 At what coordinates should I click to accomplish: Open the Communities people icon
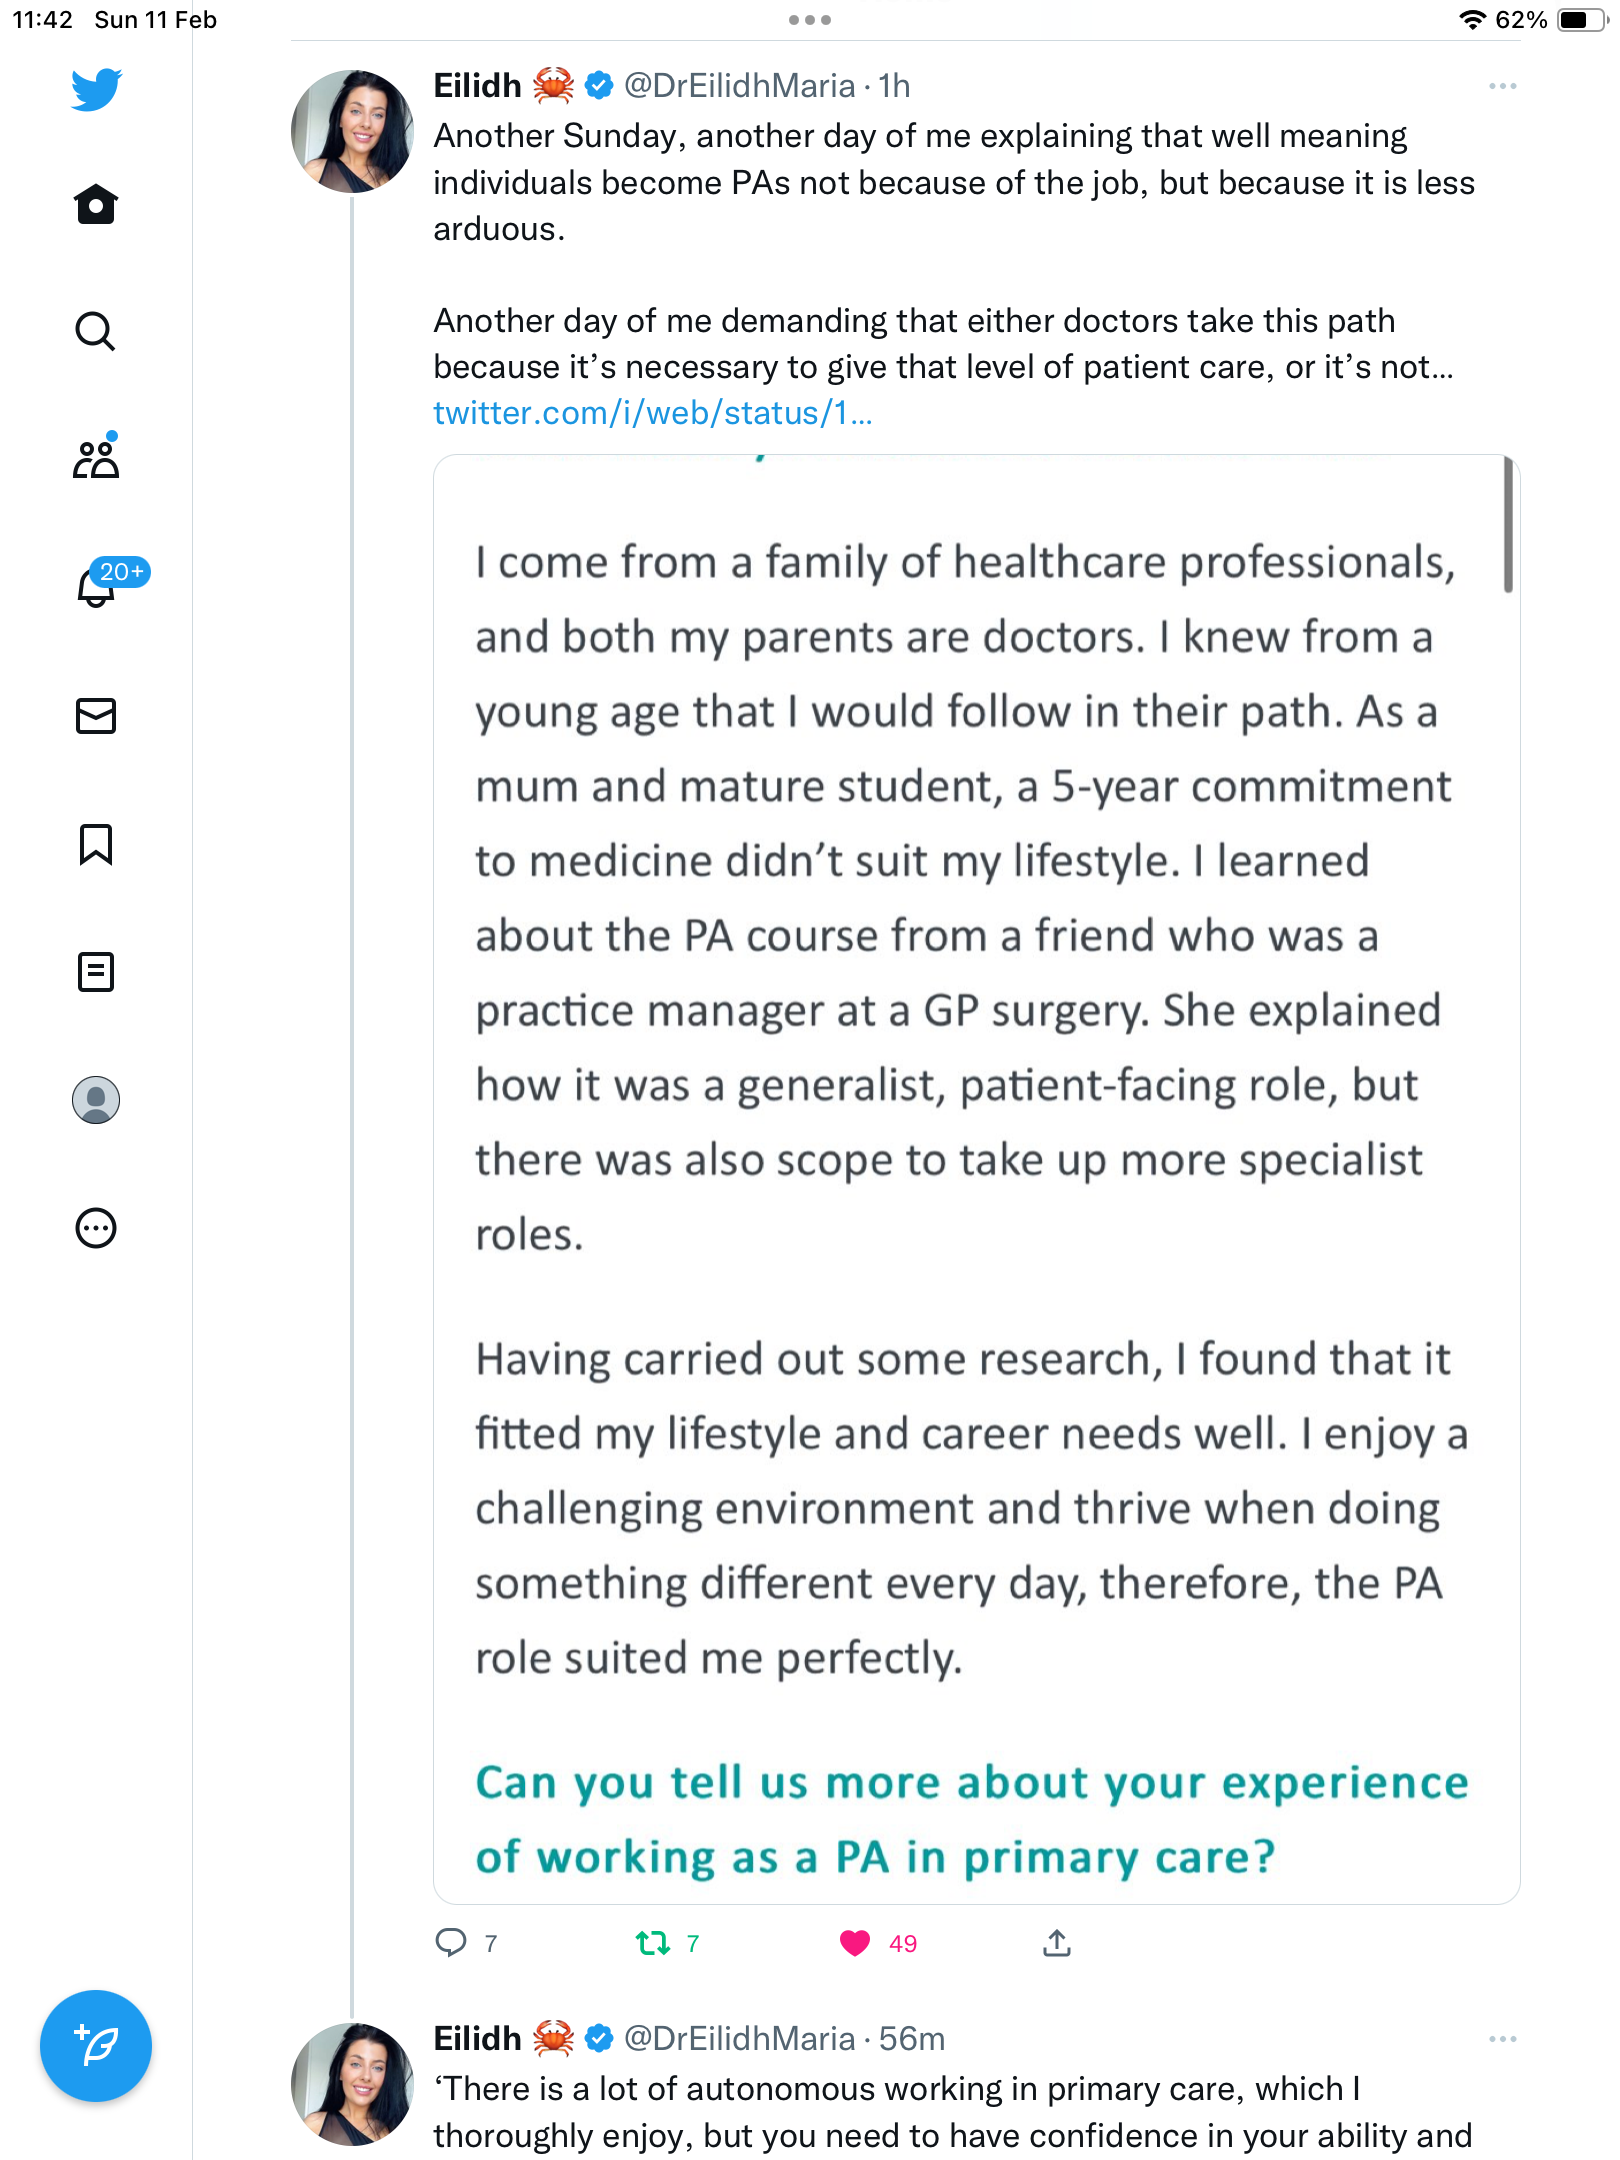tap(96, 458)
